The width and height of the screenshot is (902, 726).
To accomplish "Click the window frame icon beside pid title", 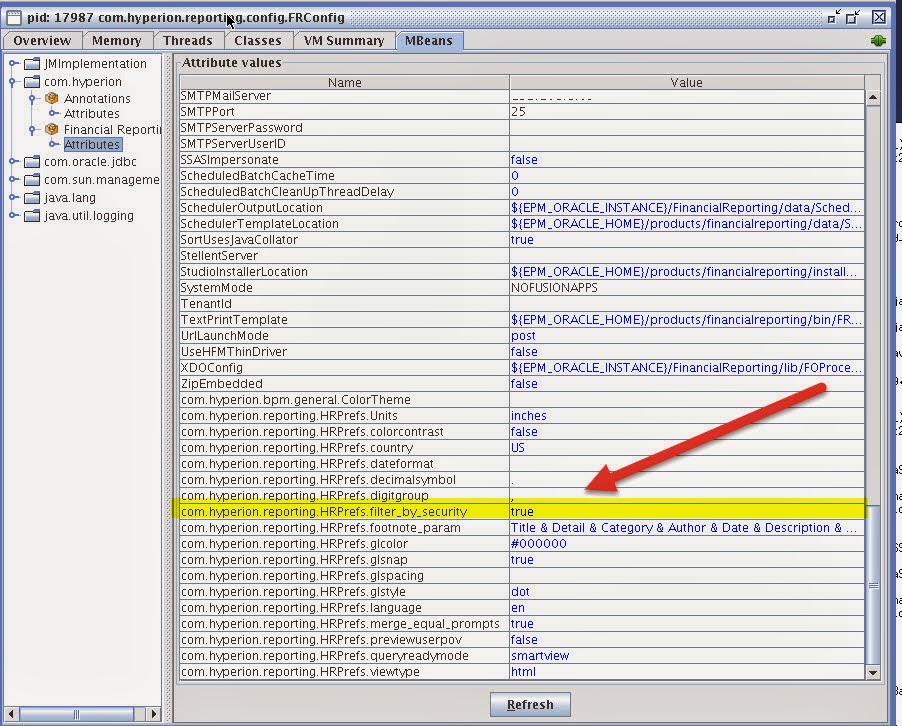I will tap(14, 18).
